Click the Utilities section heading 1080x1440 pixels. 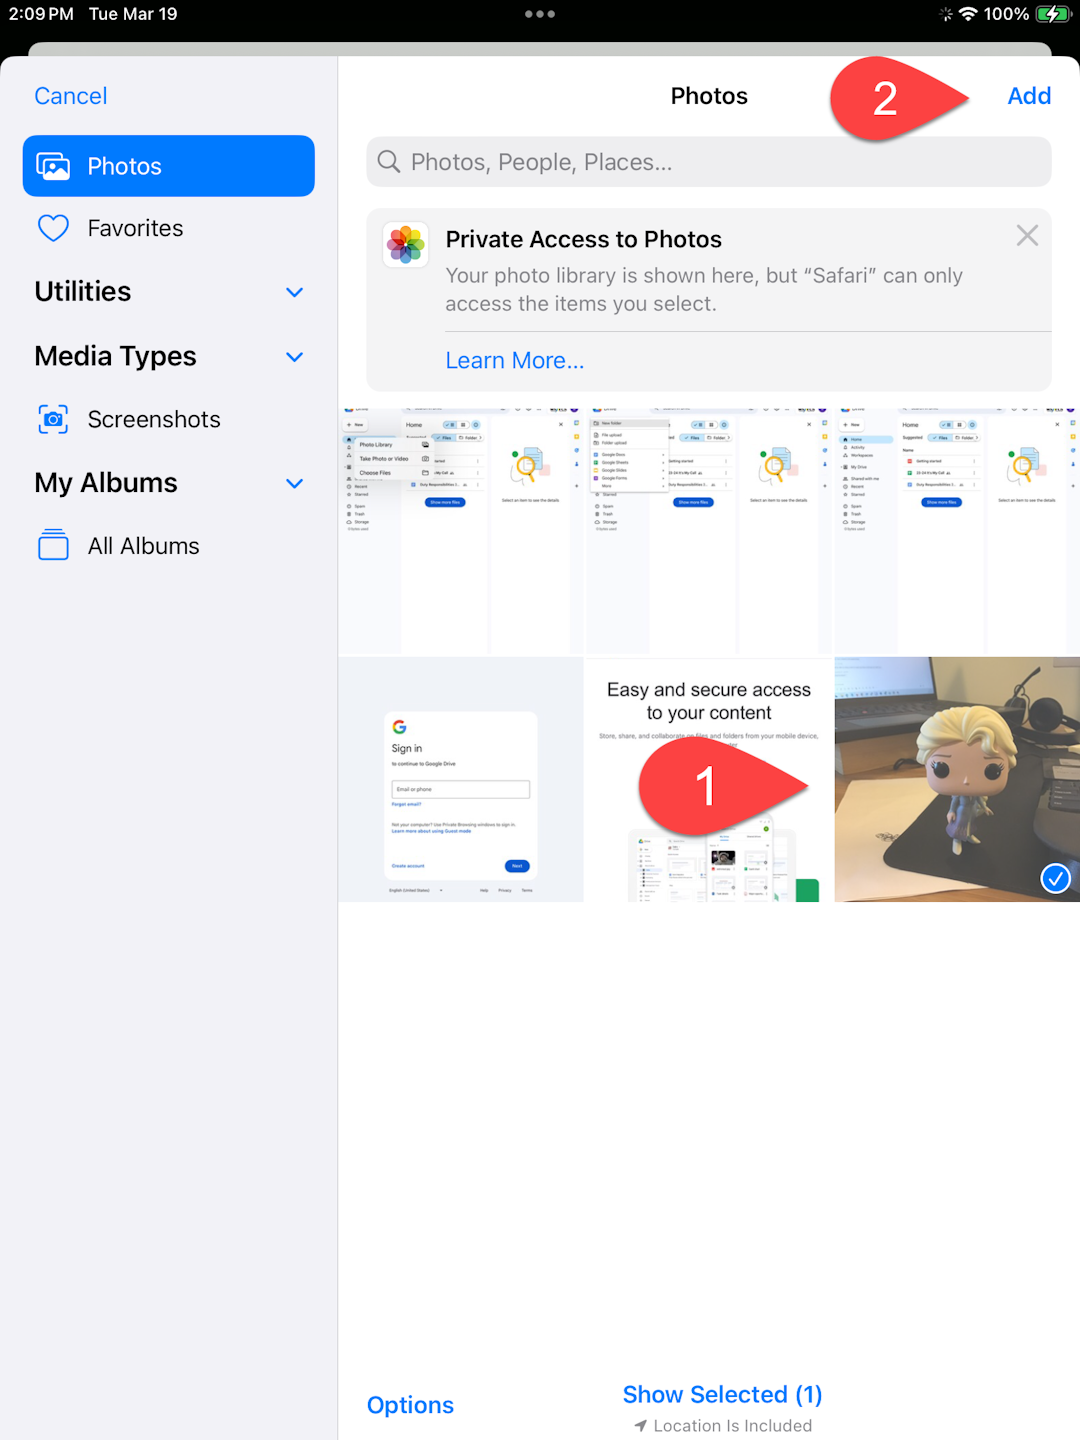[x=83, y=291]
